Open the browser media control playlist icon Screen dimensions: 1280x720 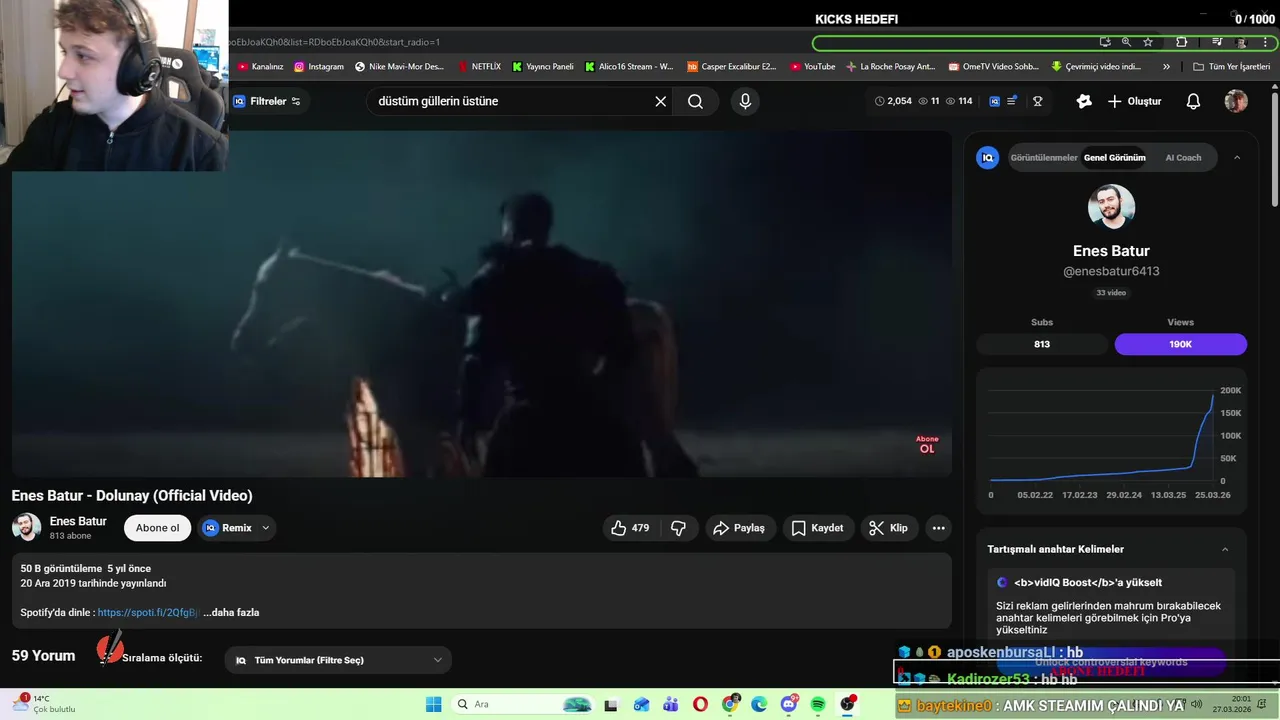coord(1217,42)
